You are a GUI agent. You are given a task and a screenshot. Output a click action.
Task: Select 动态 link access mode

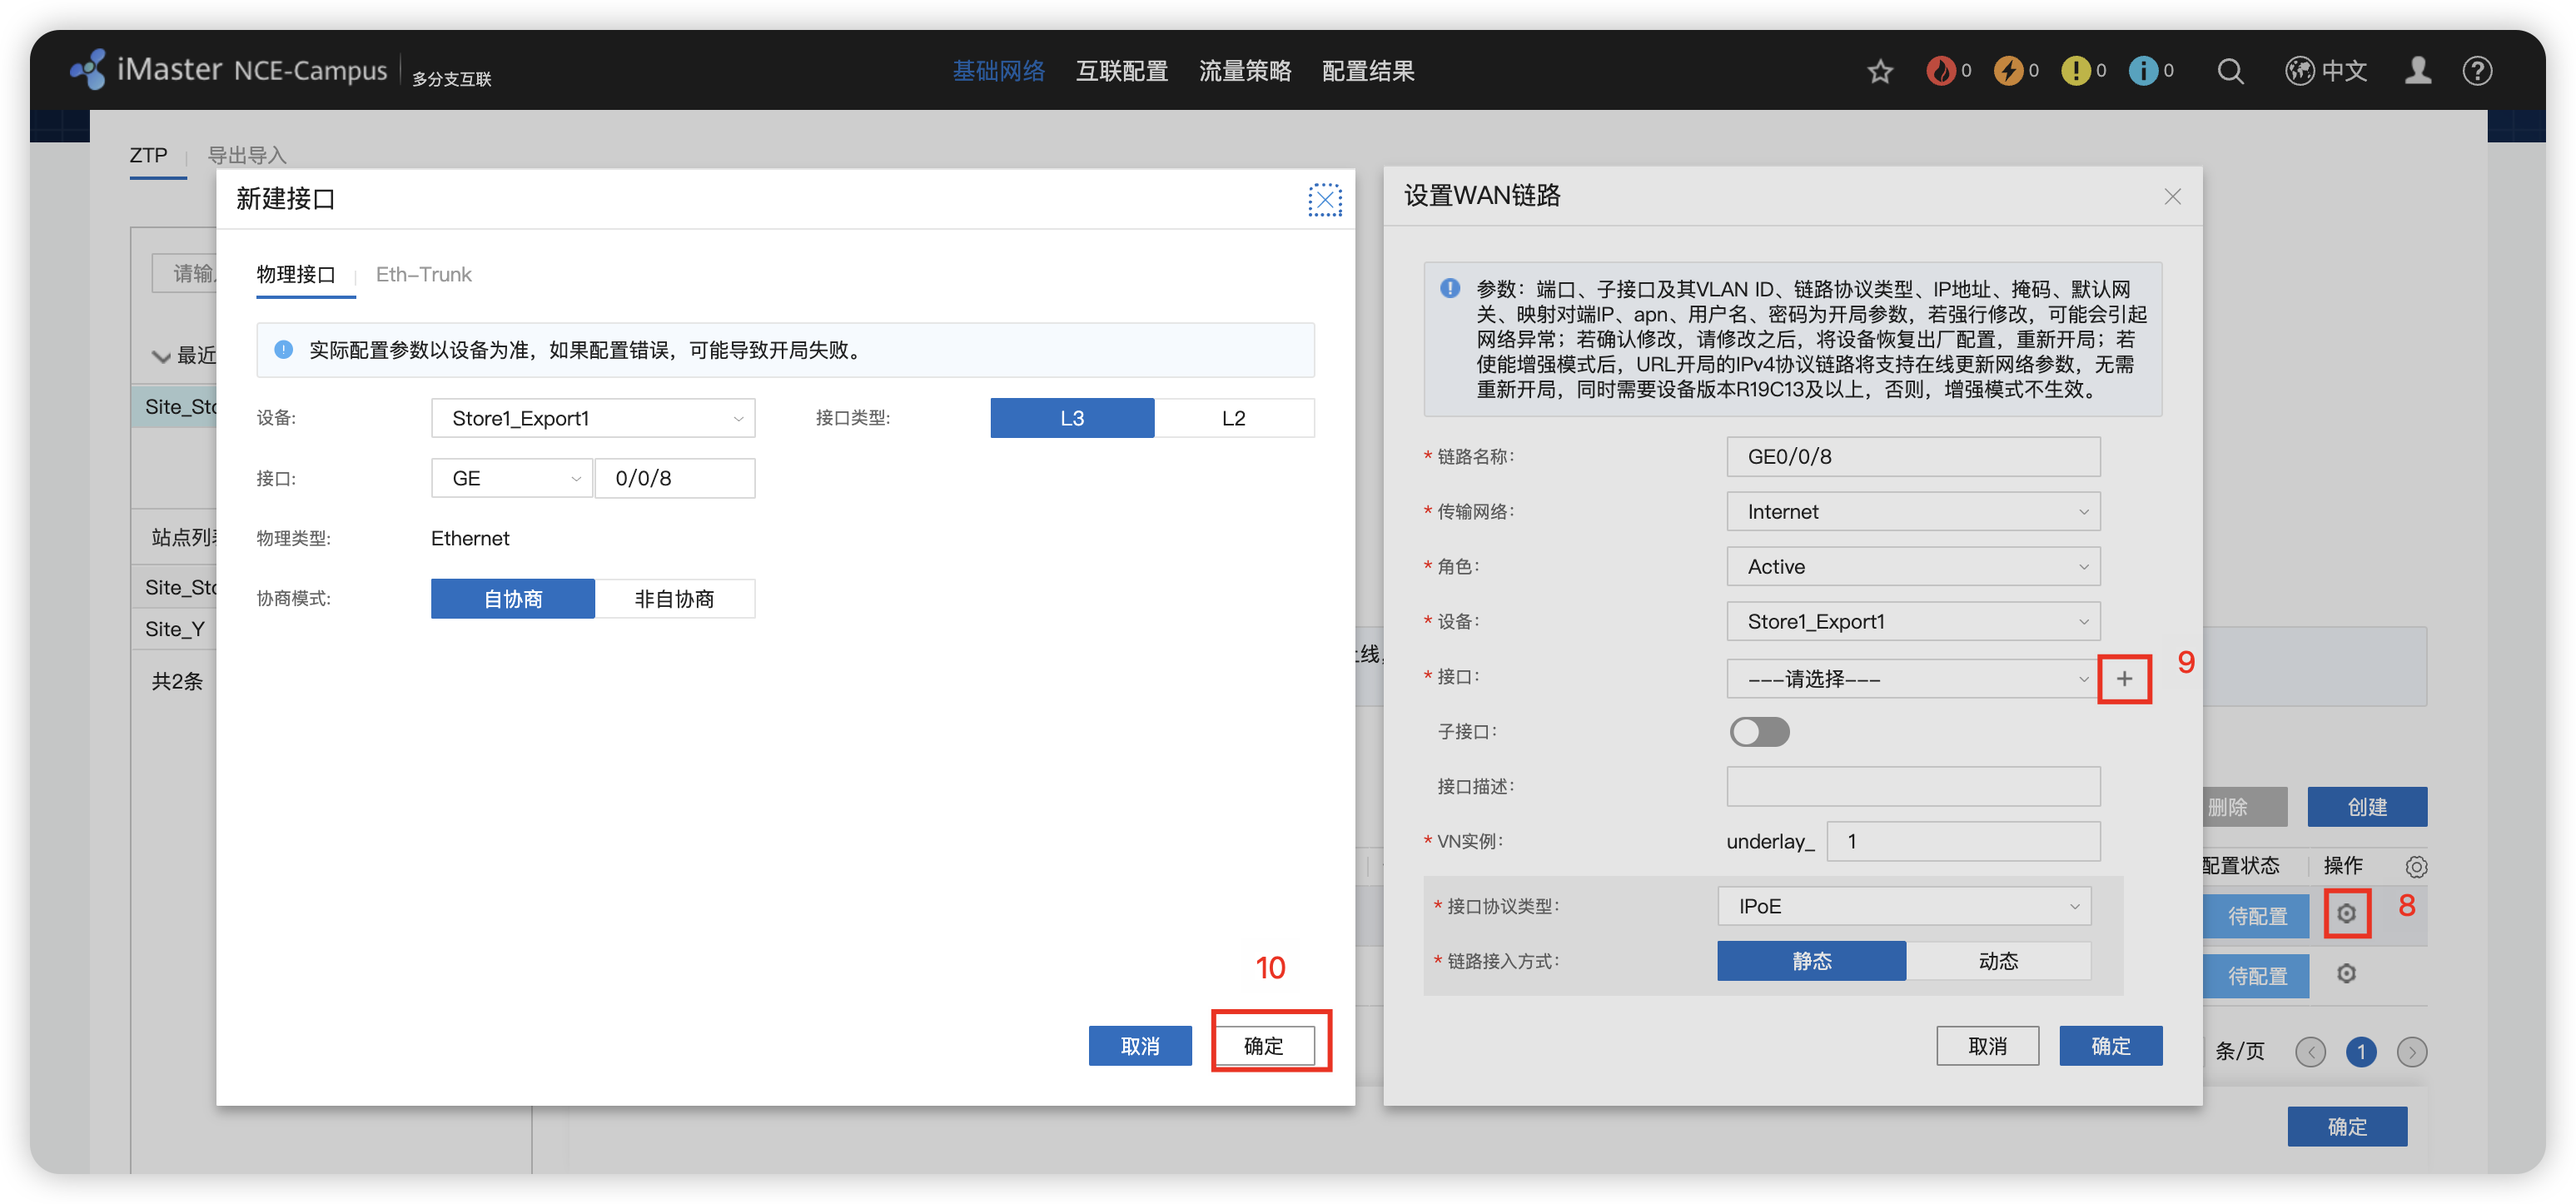click(1997, 961)
